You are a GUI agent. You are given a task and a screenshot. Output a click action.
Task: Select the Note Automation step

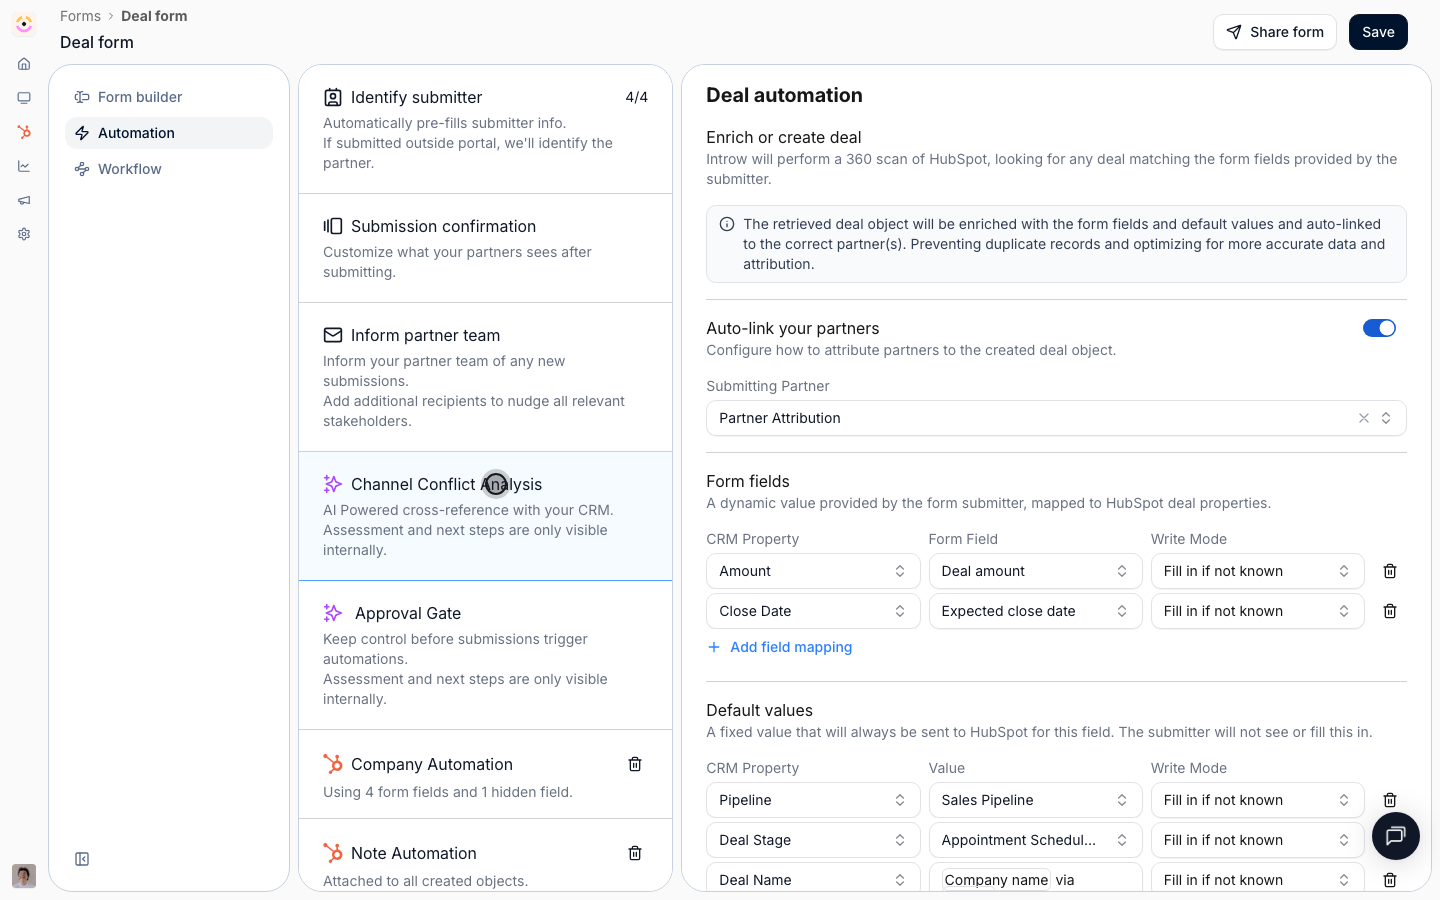485,855
